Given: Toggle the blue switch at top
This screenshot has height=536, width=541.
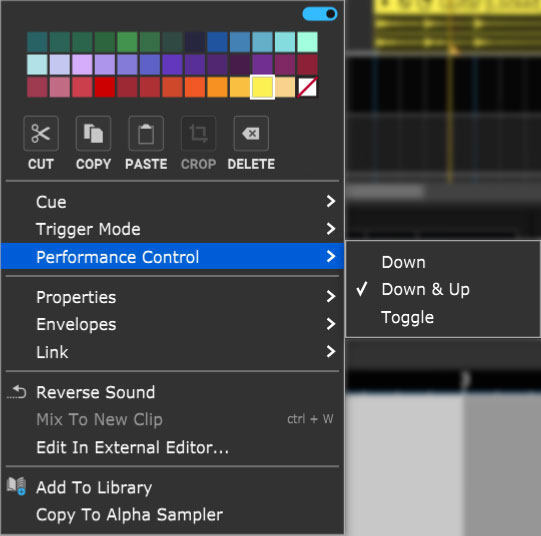Looking at the screenshot, I should [319, 14].
